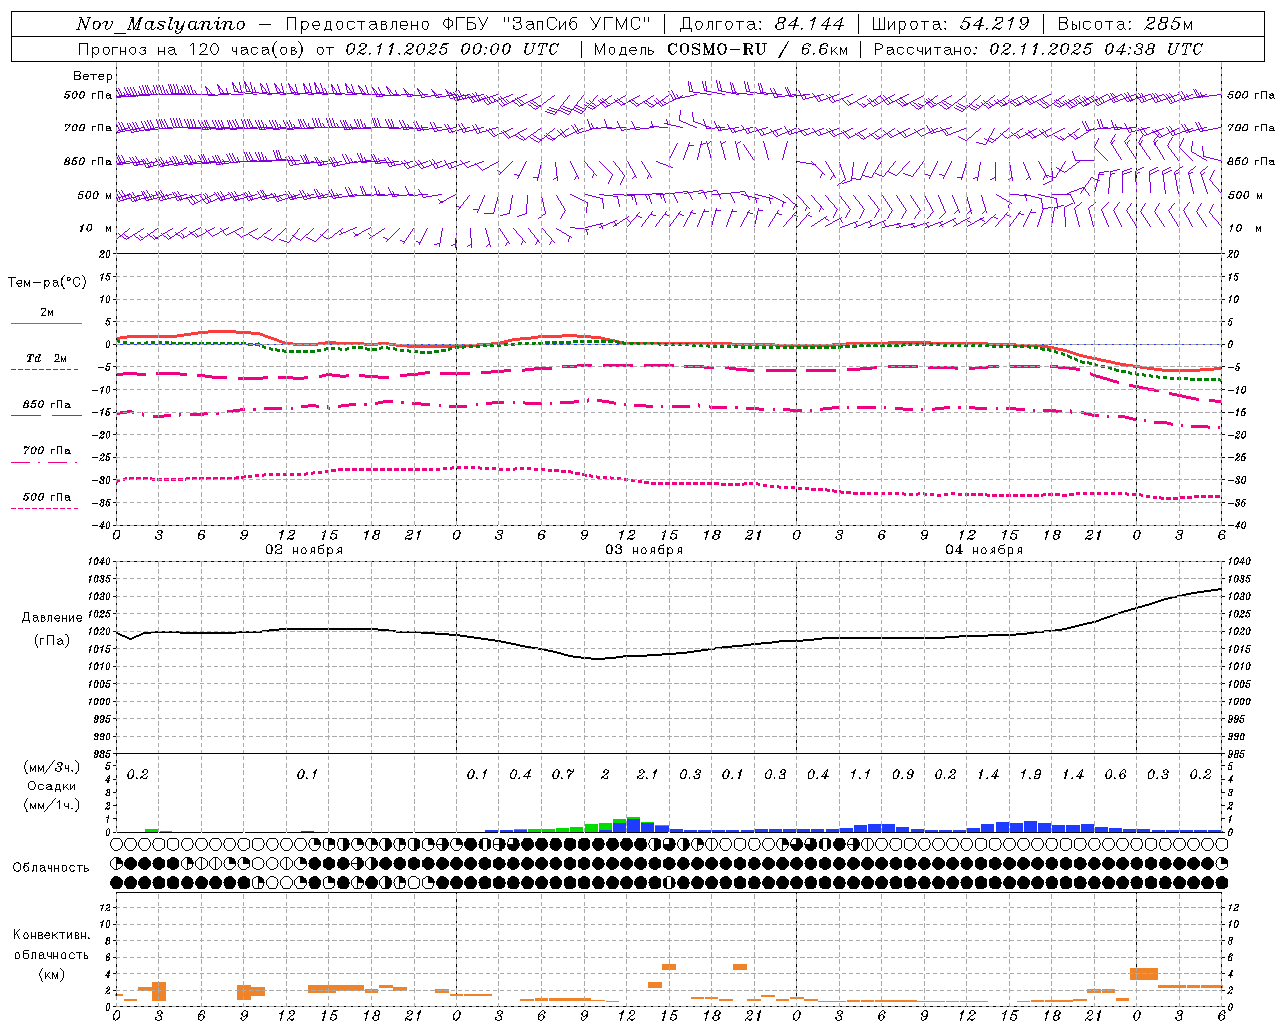Click the "Давление" pressure panel label
Screen dimensions: 1280x1024
point(52,618)
